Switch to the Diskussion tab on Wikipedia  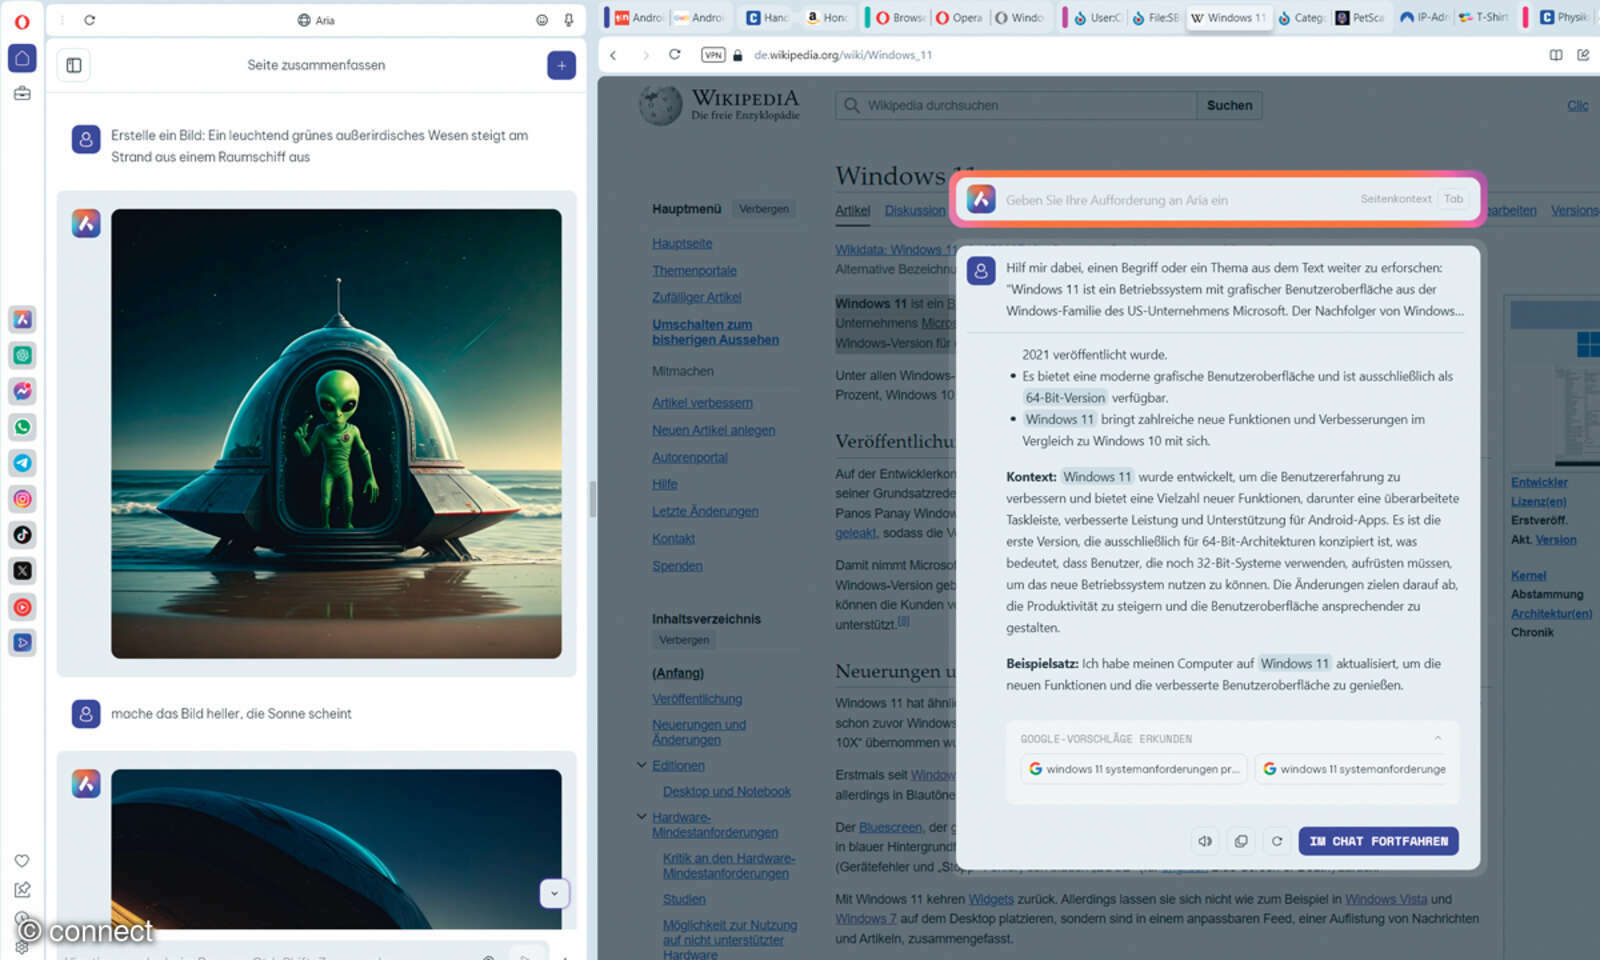coord(914,210)
